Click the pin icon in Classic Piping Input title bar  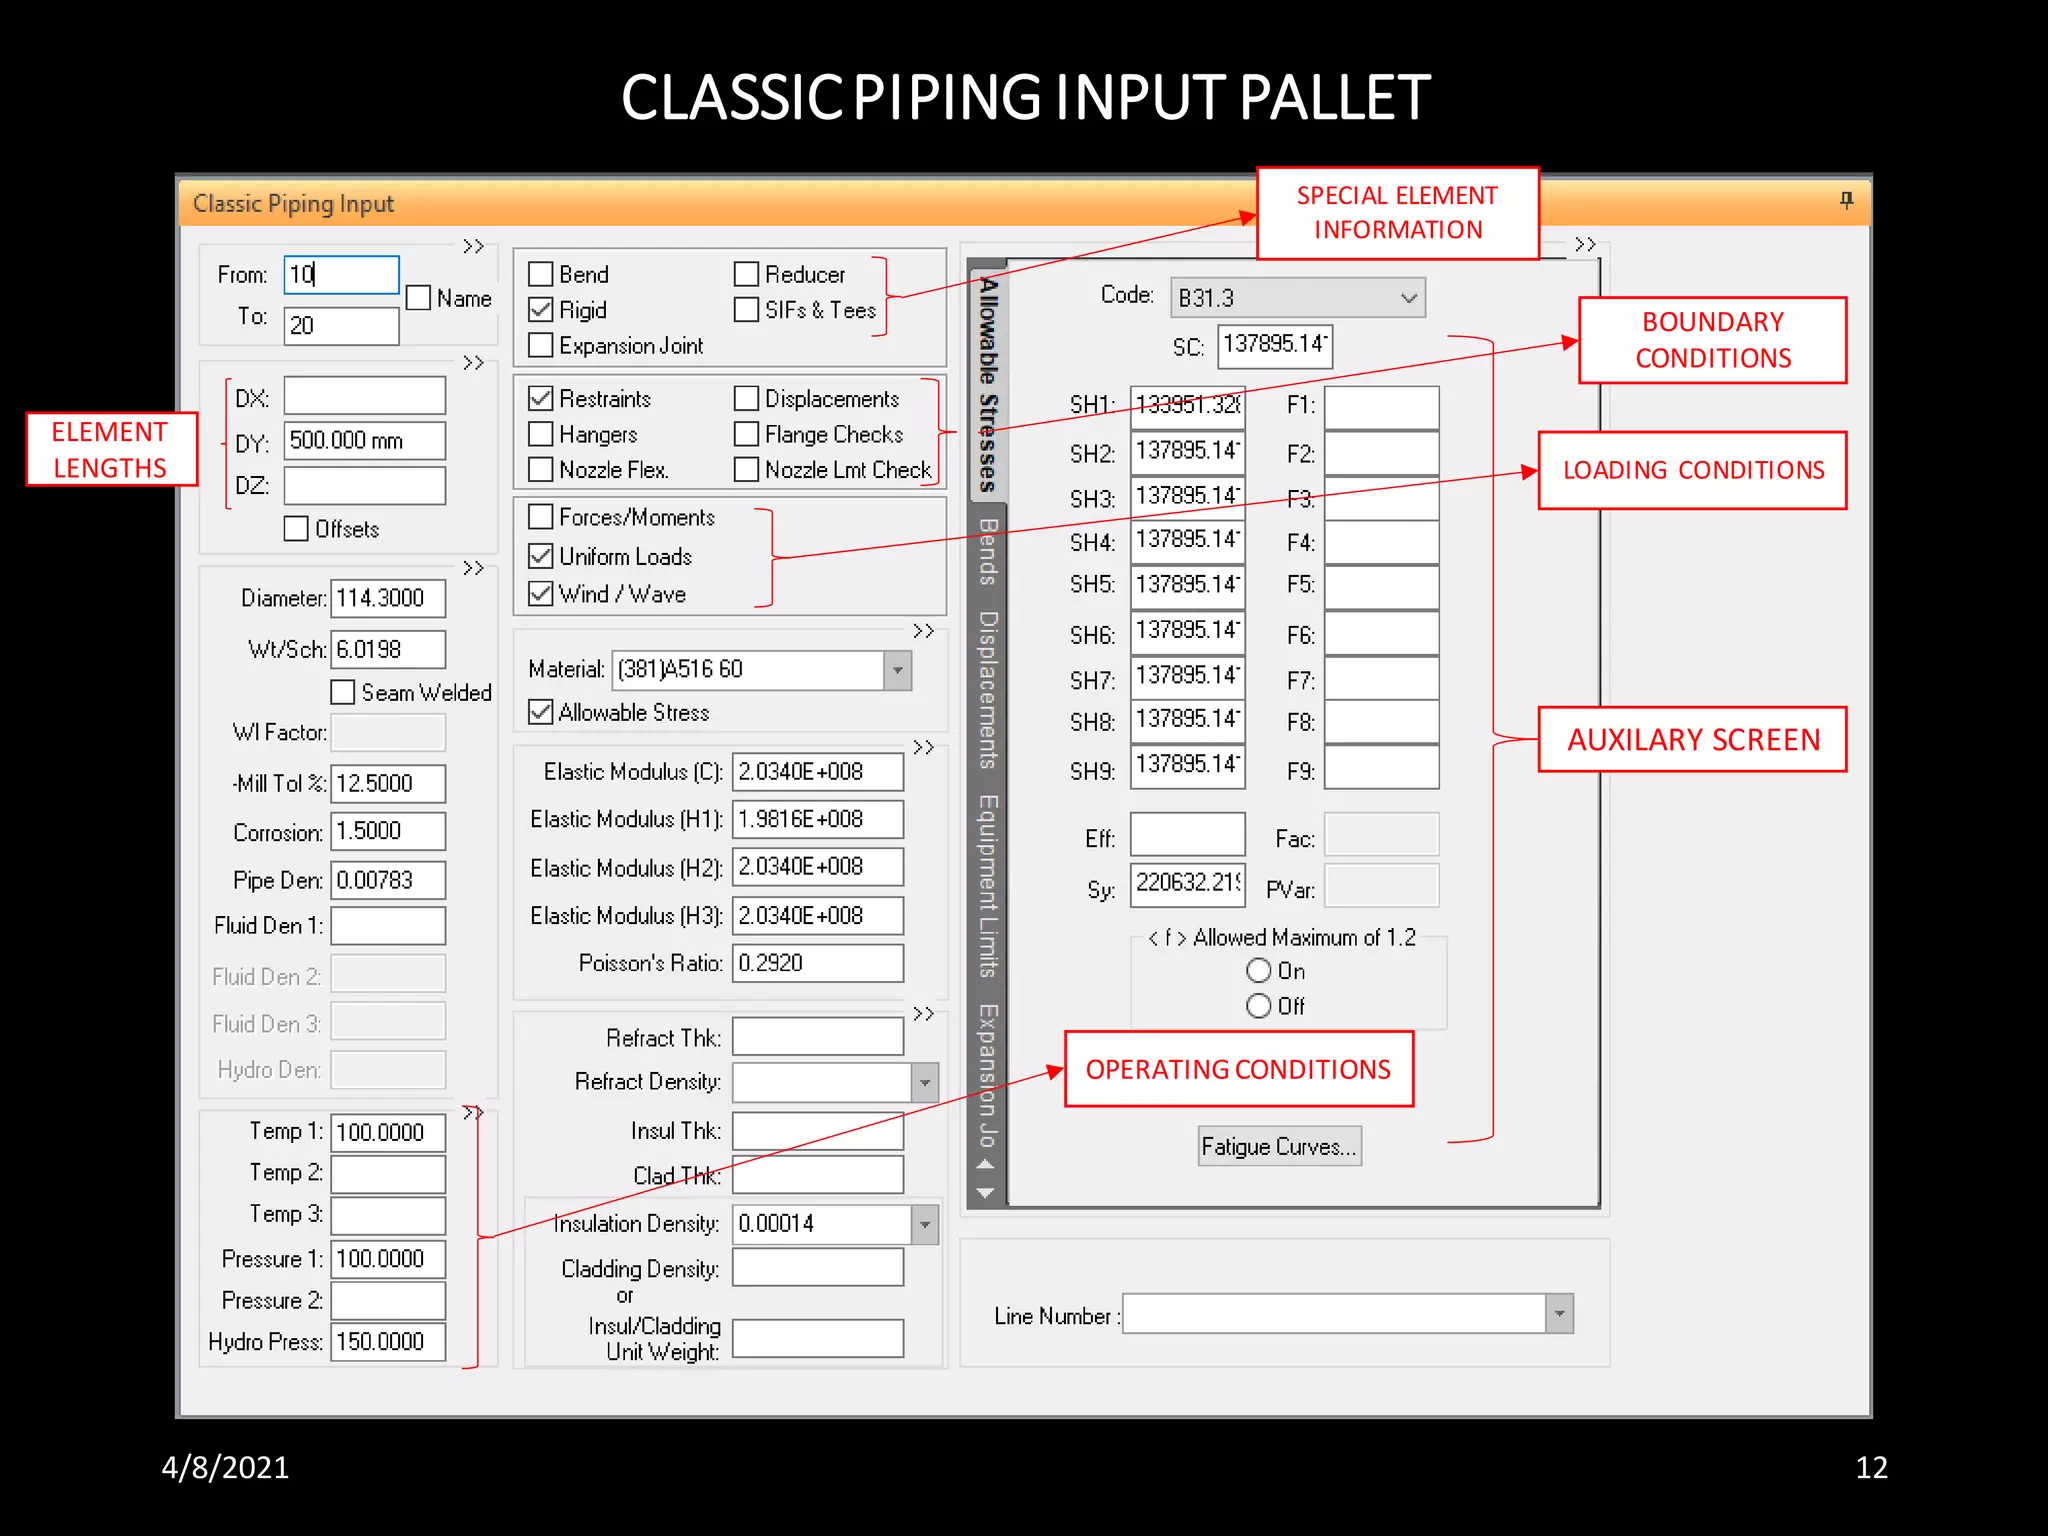coord(1846,200)
